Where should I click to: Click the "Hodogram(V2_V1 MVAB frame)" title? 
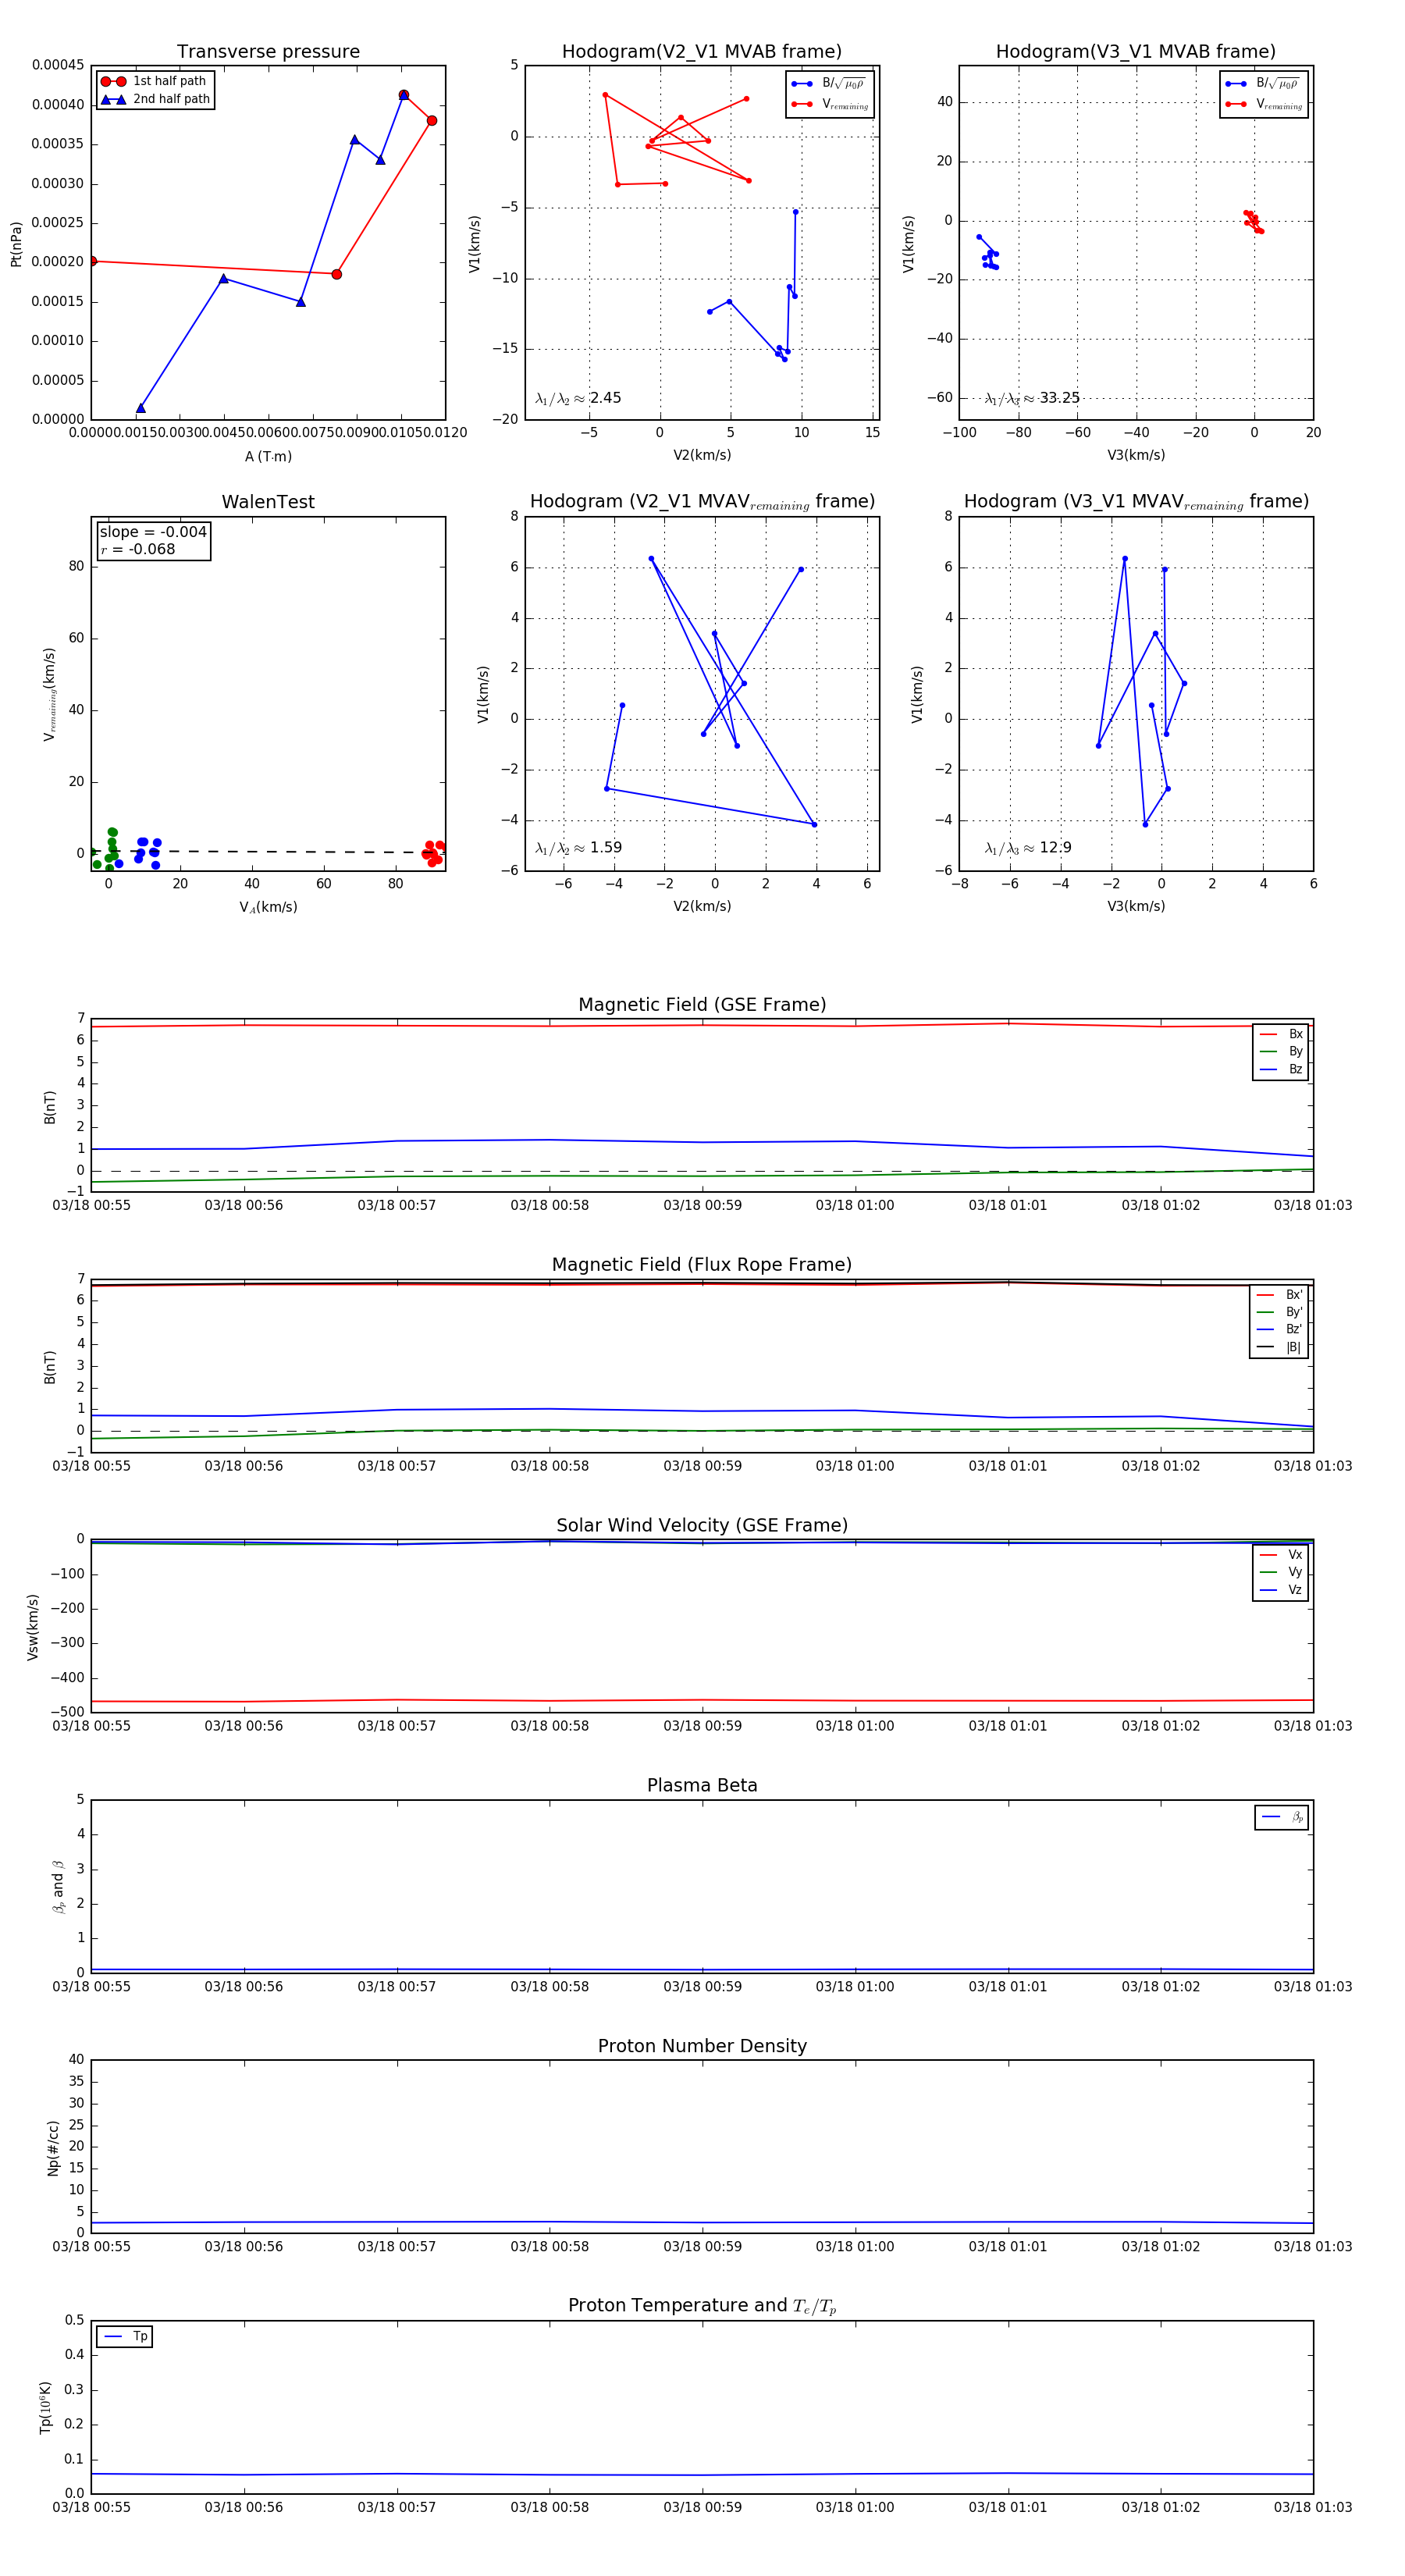702,52
